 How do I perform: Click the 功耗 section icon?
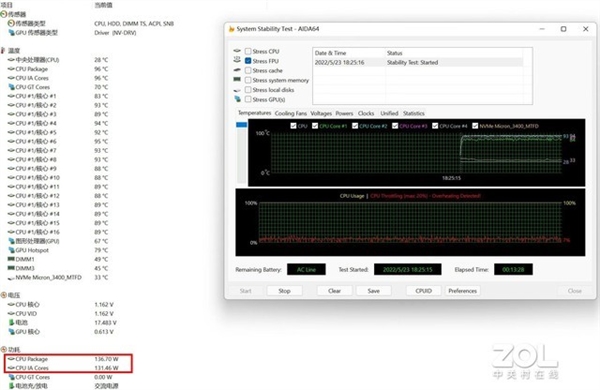pyautogui.click(x=4, y=349)
